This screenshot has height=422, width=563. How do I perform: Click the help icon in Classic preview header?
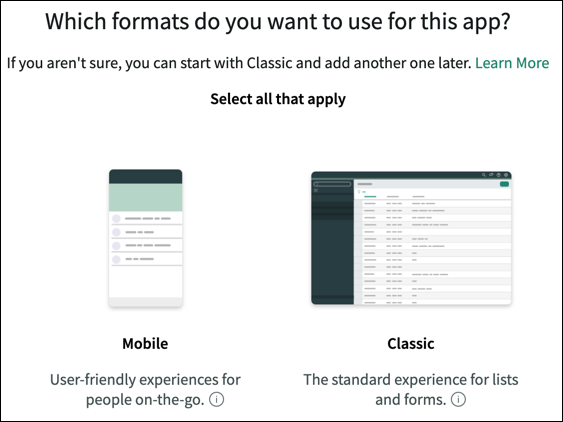[498, 175]
